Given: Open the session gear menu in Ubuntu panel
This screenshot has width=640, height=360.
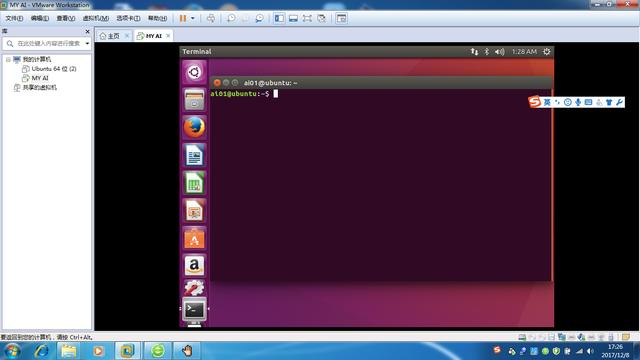Looking at the screenshot, I should (x=547, y=51).
